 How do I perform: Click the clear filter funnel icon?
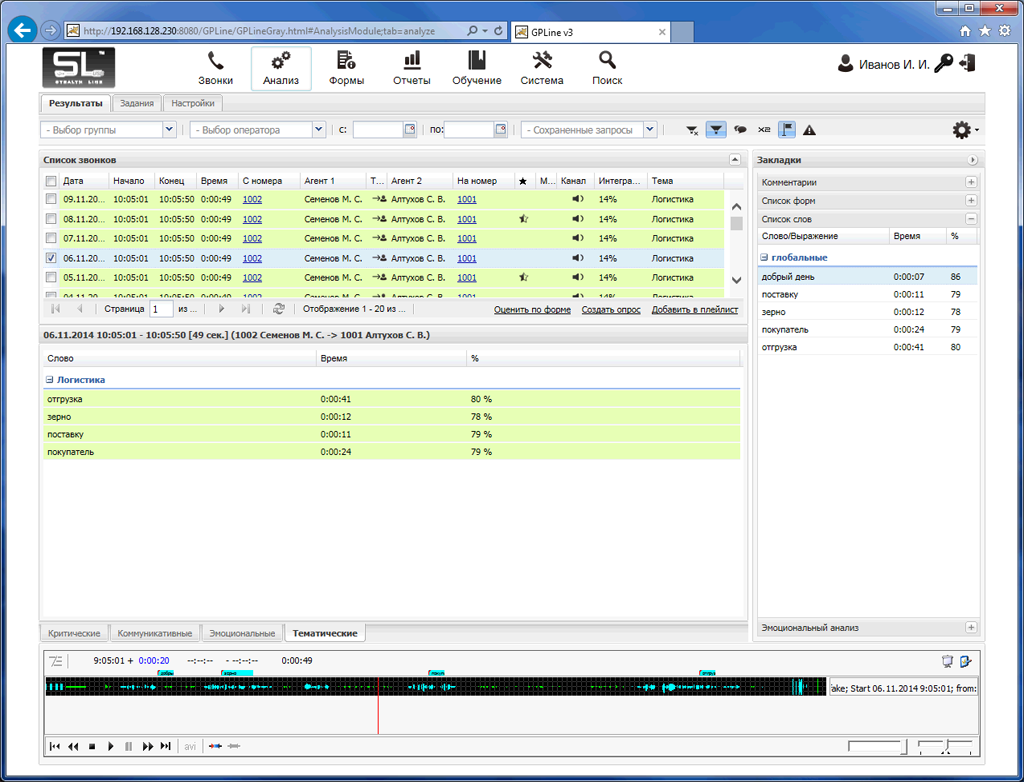pyautogui.click(x=692, y=130)
